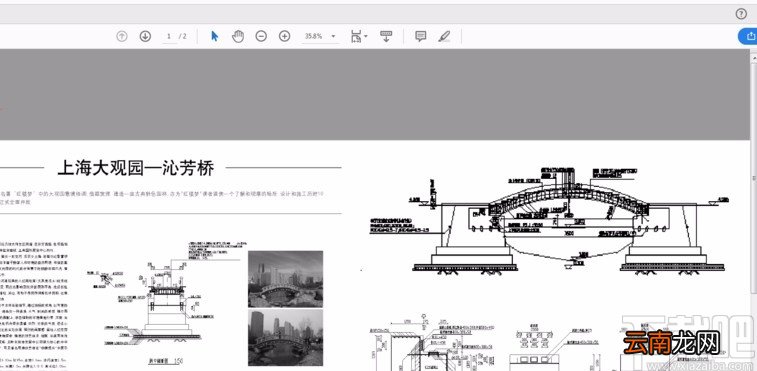
Task: Click the blue share button
Action: [748, 36]
